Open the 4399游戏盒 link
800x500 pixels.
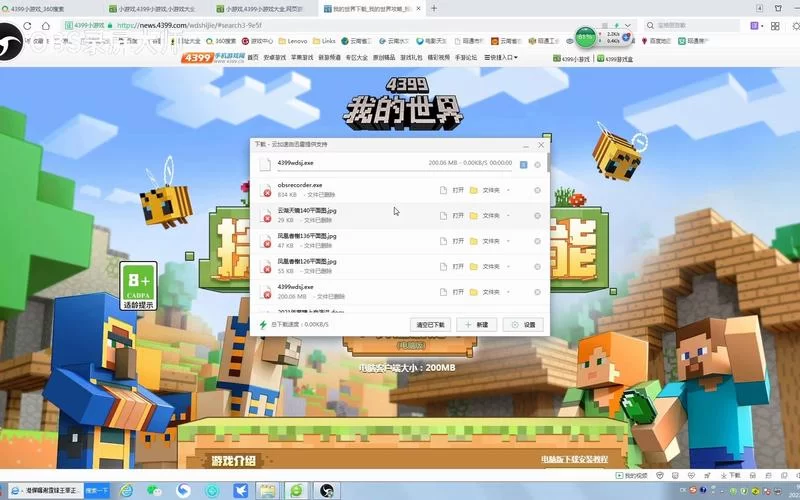tap(615, 59)
